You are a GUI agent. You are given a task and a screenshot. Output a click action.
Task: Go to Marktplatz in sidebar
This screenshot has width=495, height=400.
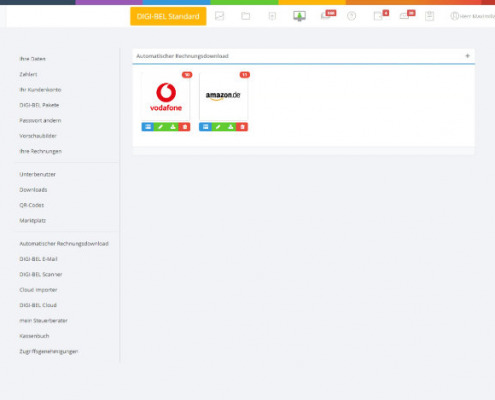tap(33, 220)
